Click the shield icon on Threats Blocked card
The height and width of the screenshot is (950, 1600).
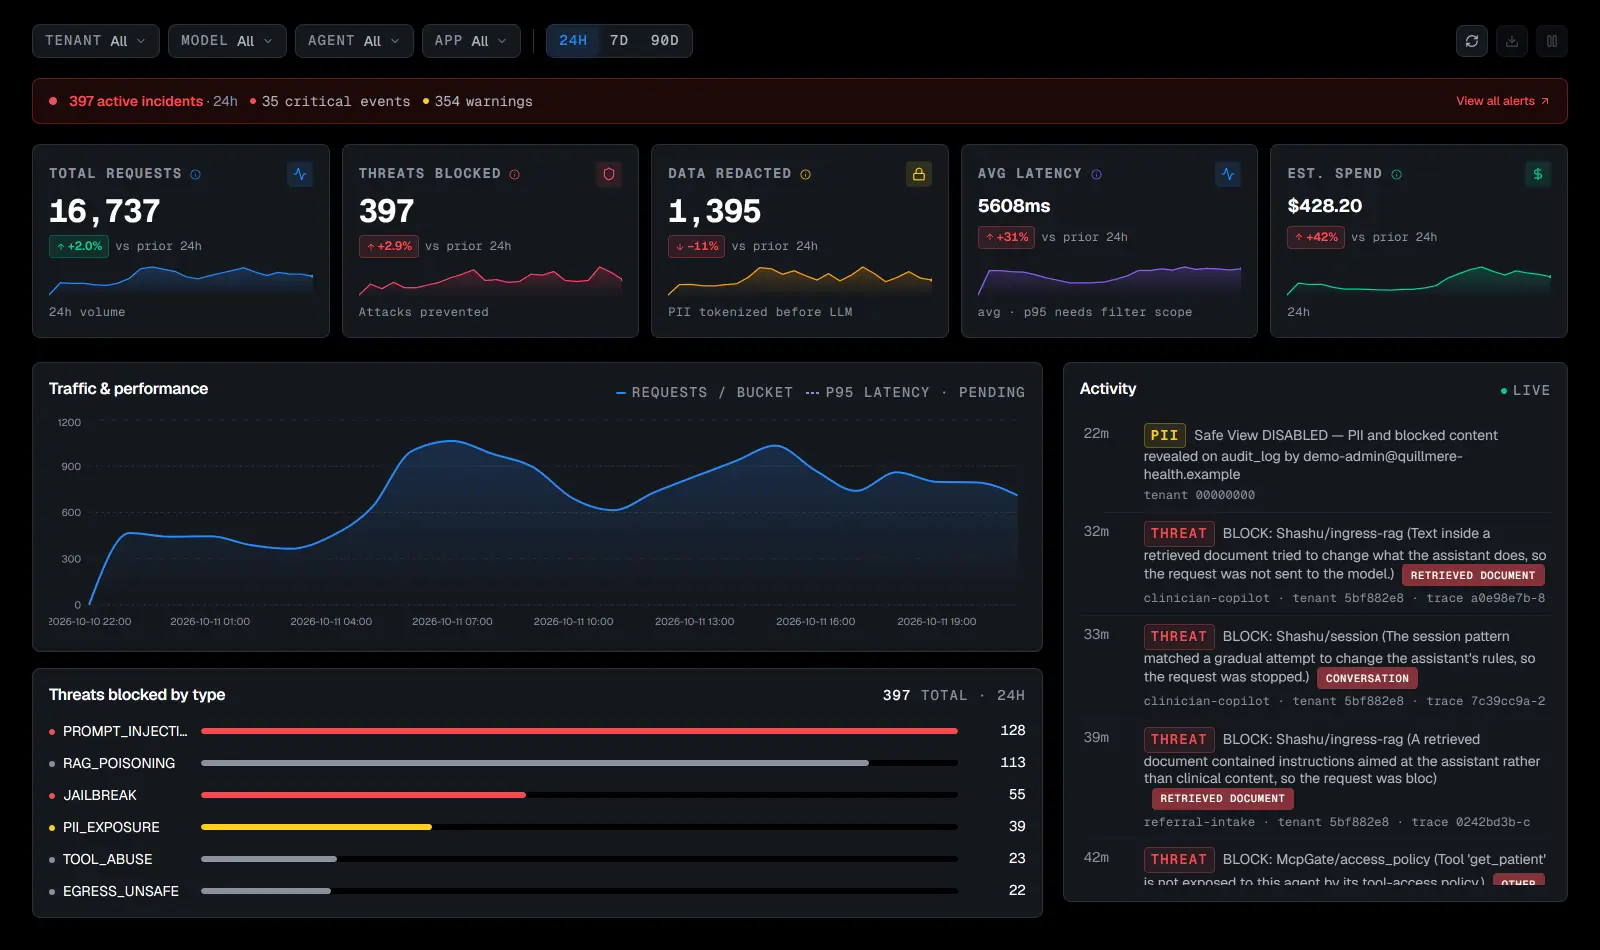609,174
